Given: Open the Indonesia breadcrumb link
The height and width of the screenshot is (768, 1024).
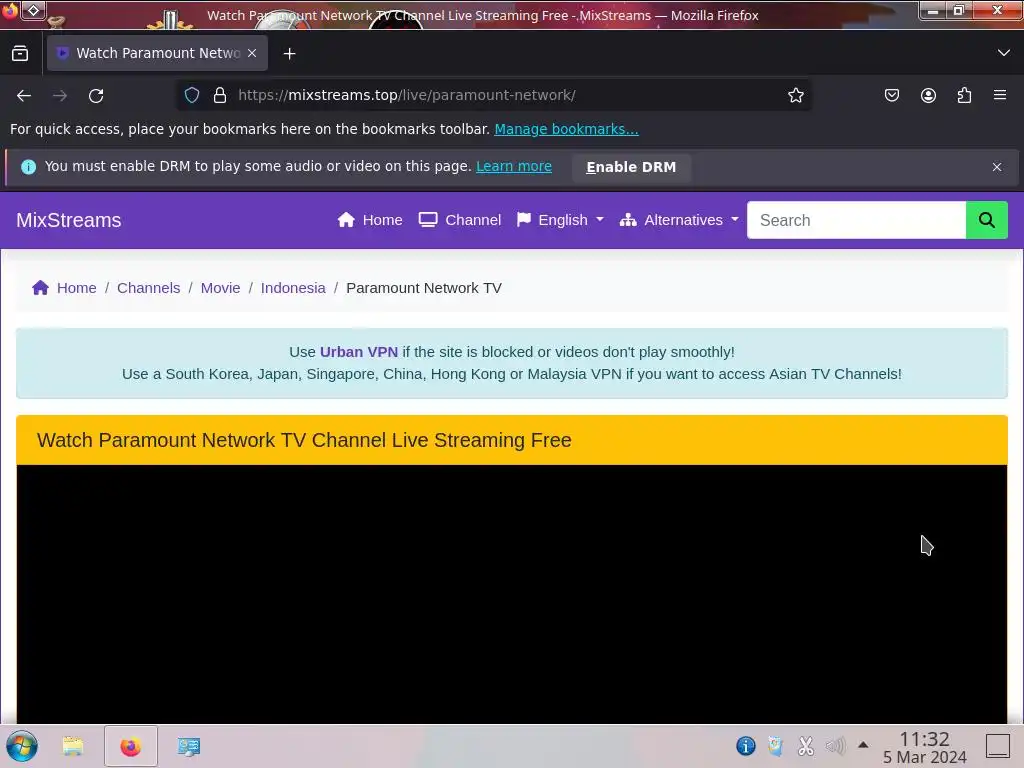Looking at the screenshot, I should pyautogui.click(x=293, y=288).
